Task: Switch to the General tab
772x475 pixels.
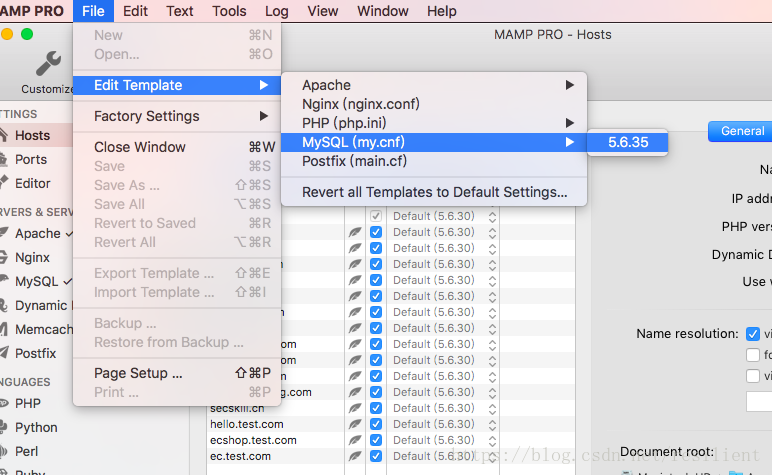Action: point(740,131)
